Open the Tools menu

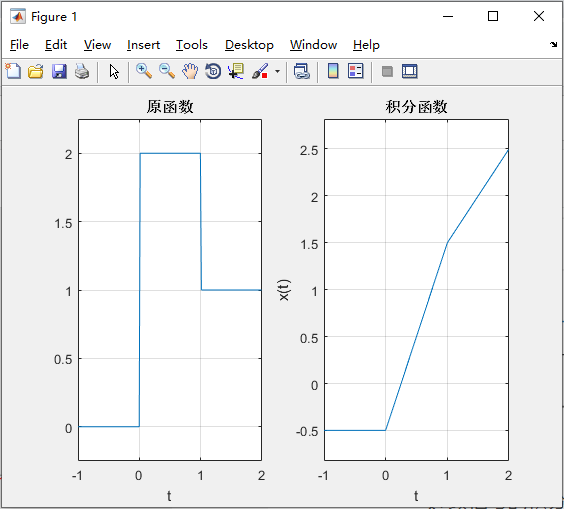[192, 45]
